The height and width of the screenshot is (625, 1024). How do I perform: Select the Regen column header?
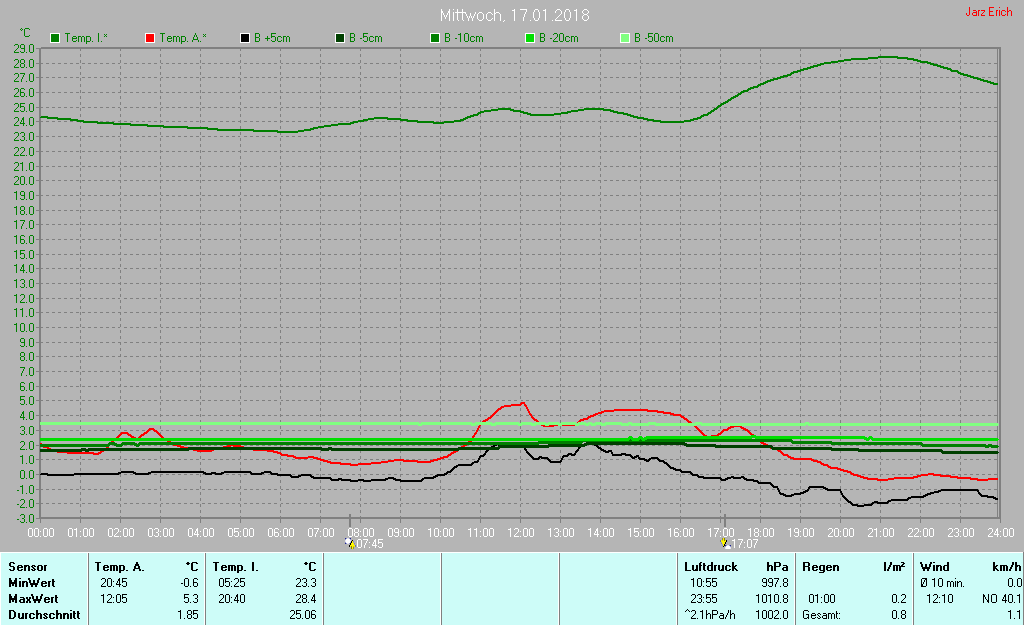pyautogui.click(x=820, y=567)
